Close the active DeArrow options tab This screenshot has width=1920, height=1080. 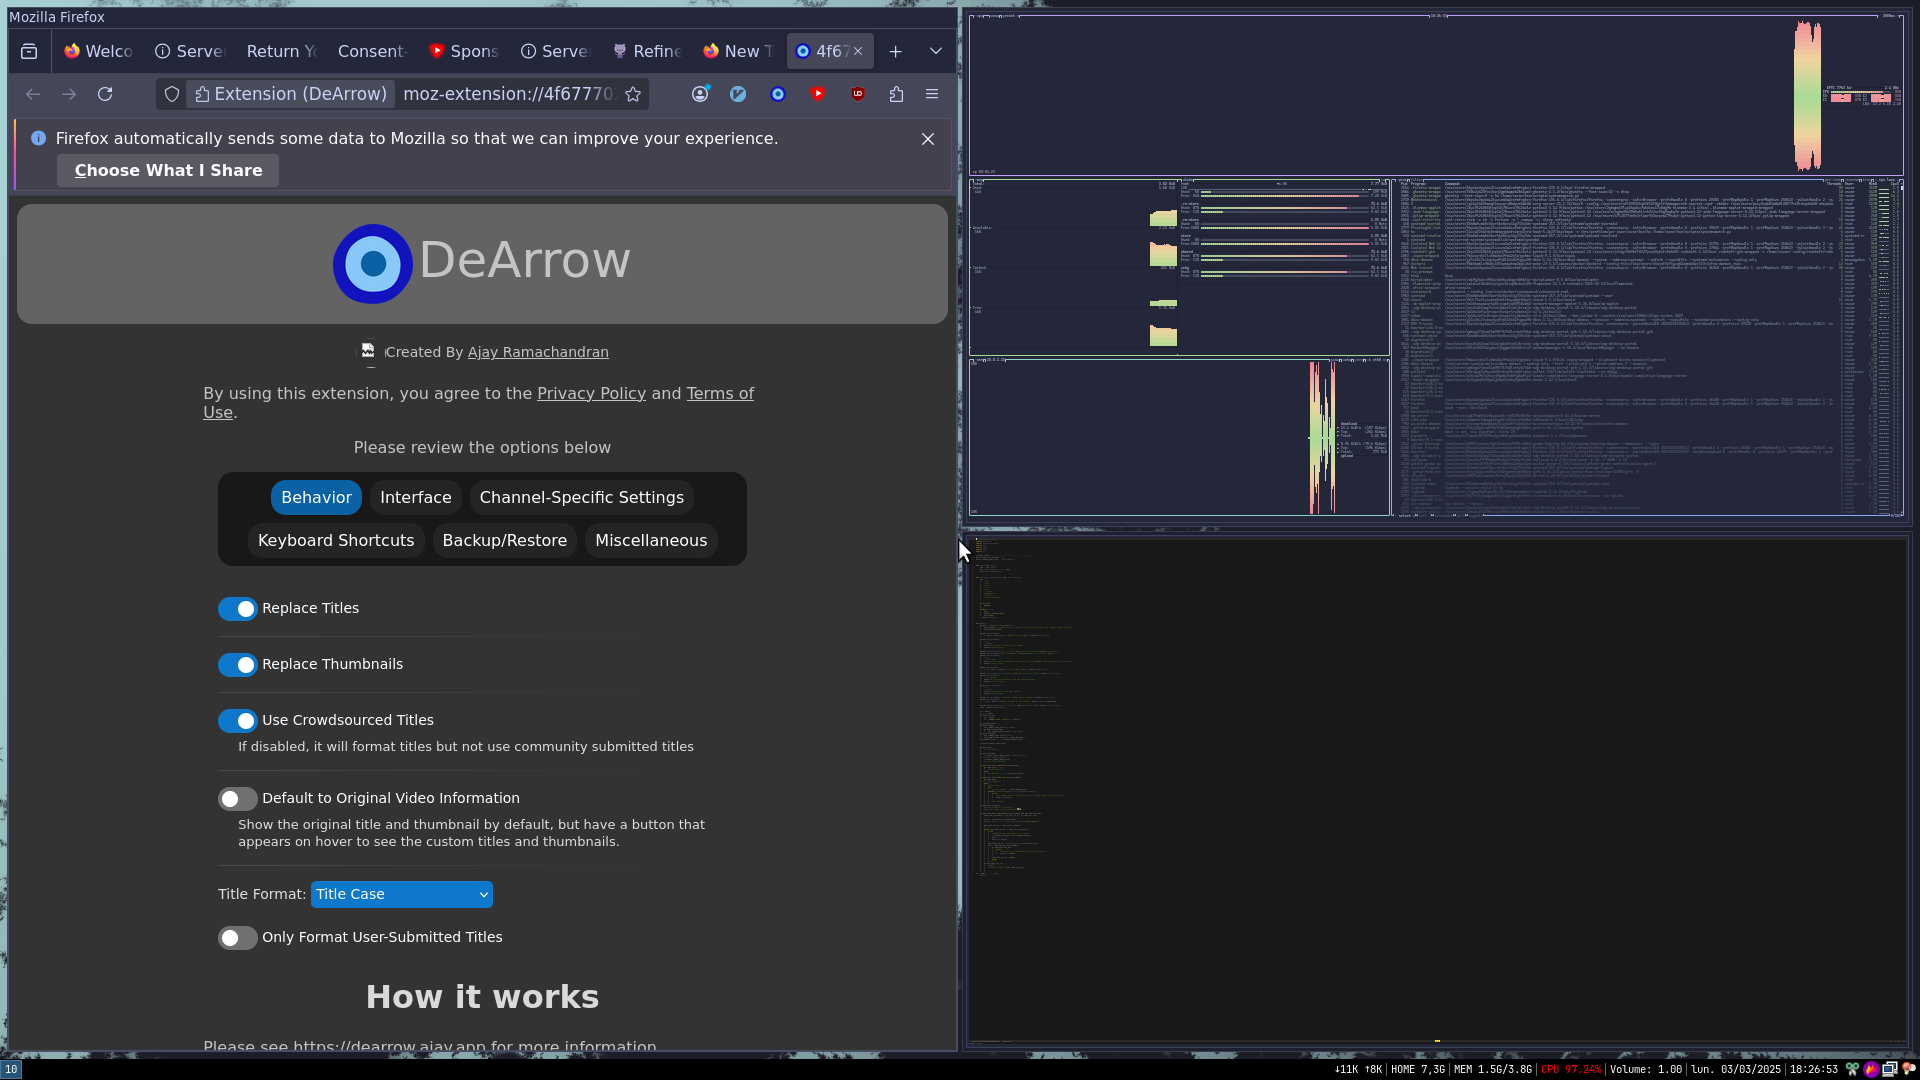point(858,51)
